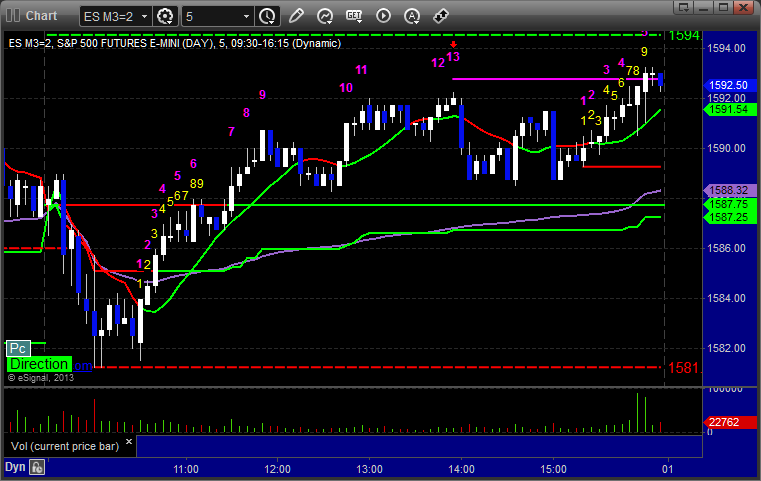Click the magenta count label 10
The width and height of the screenshot is (761, 481).
click(x=346, y=88)
